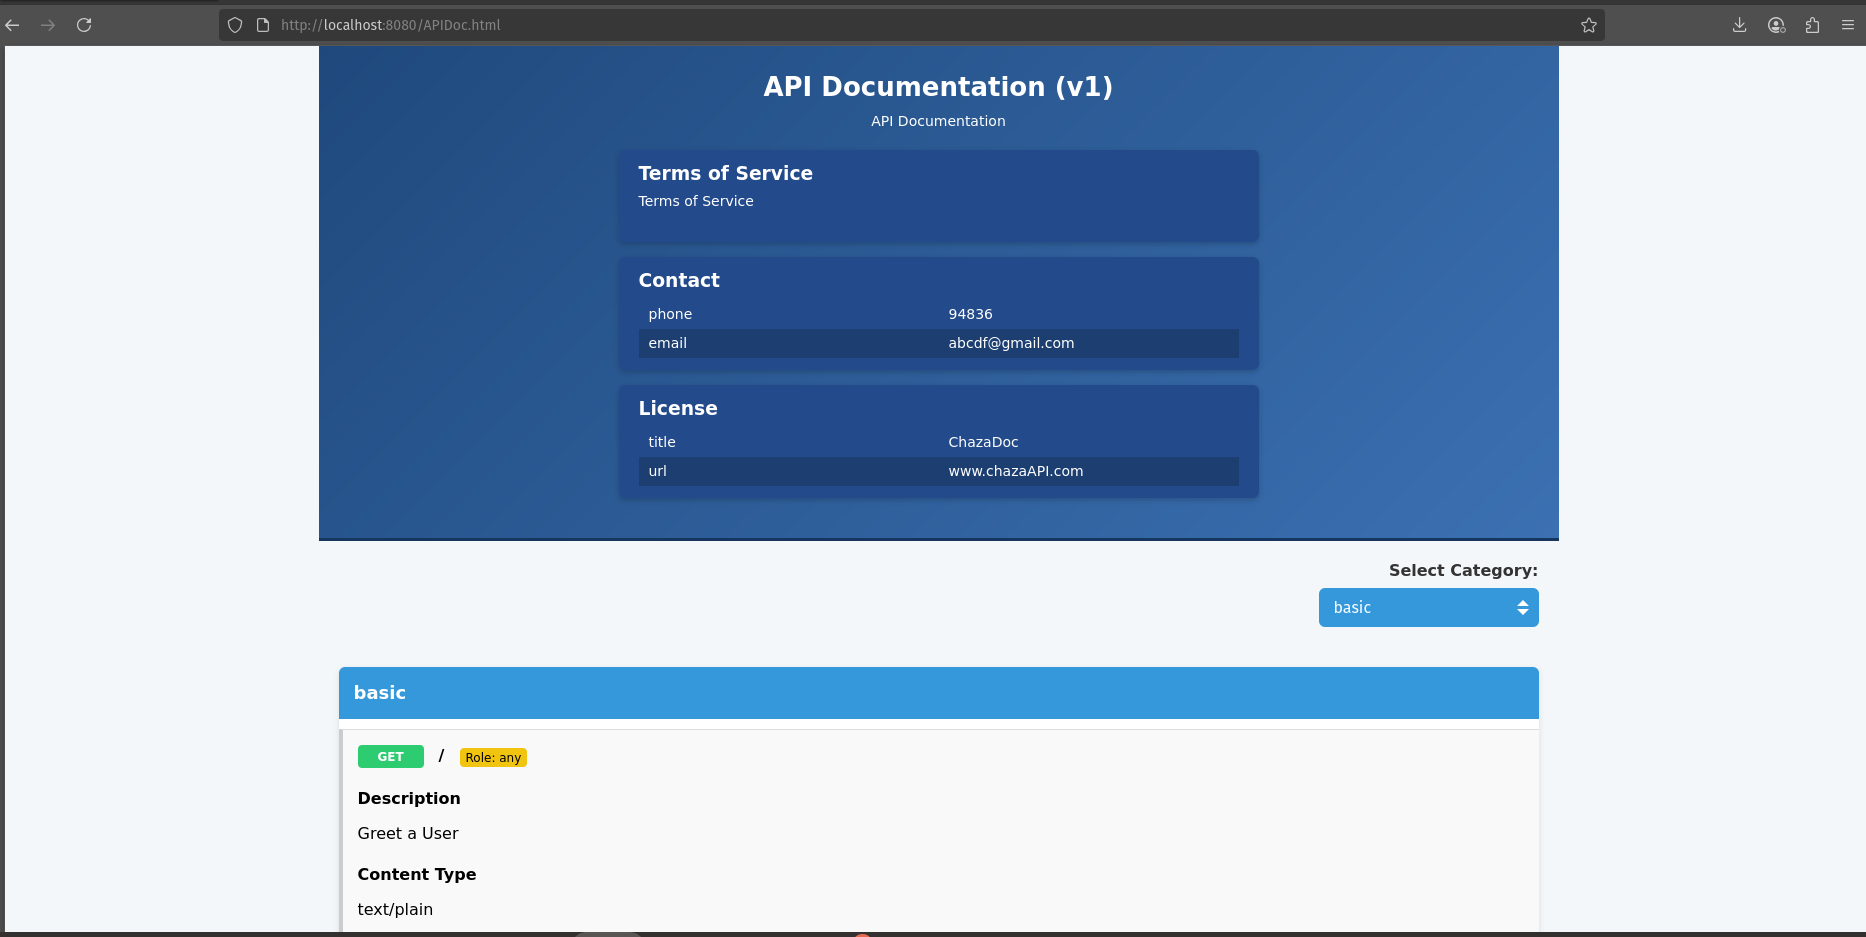This screenshot has width=1866, height=937.
Task: Open the extensions puzzle icon
Action: point(1812,25)
